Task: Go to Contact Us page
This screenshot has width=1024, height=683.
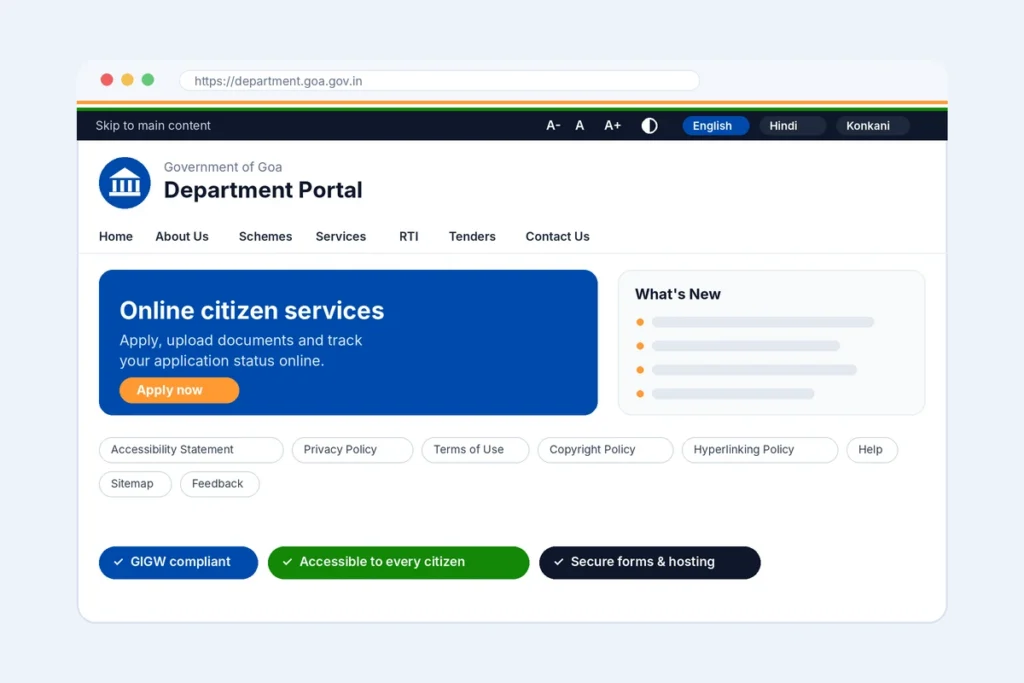Action: 558,236
